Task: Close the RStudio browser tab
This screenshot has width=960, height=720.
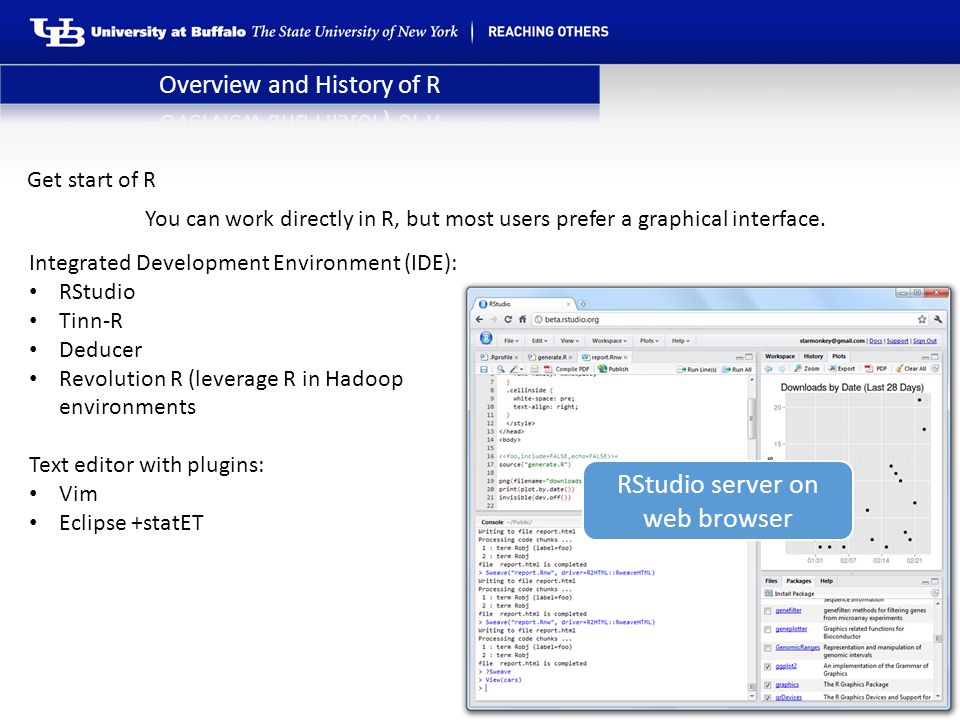Action: click(x=569, y=304)
